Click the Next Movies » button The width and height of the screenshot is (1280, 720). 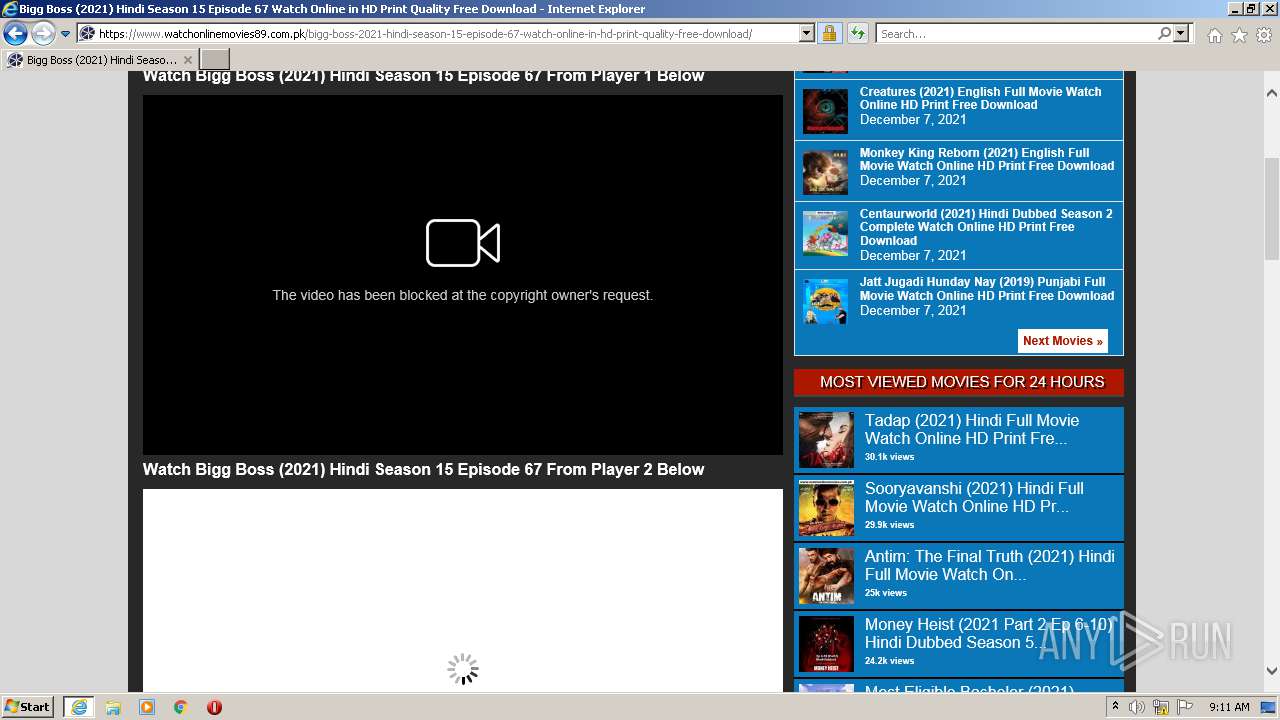pyautogui.click(x=1063, y=341)
